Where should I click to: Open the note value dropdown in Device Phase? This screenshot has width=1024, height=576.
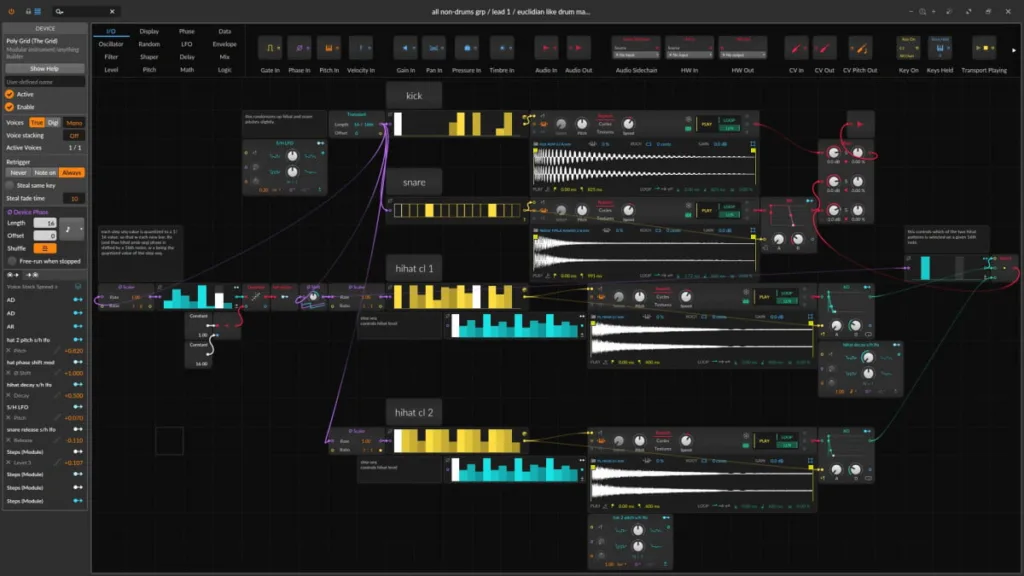(71, 228)
